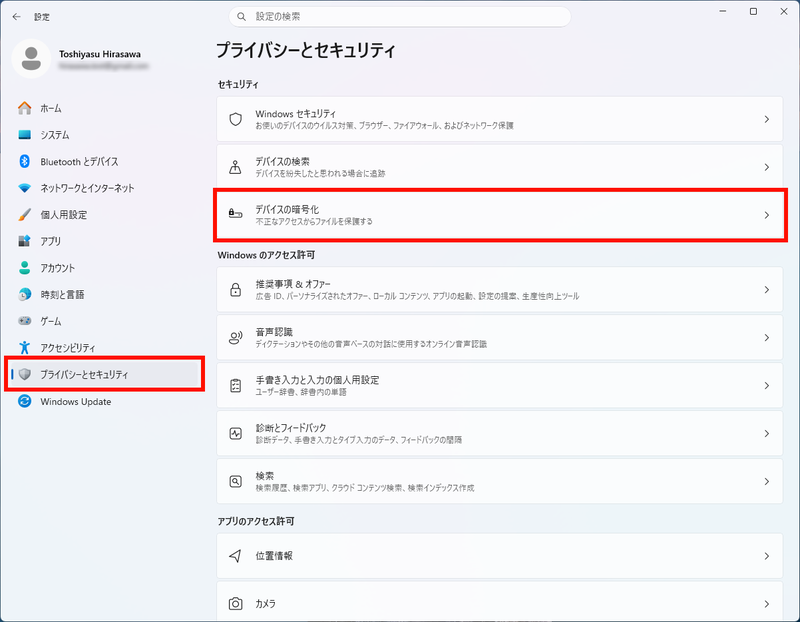Viewport: 800px width, 622px height.
Task: Click the privacy shield sidebar icon
Action: pyautogui.click(x=24, y=375)
